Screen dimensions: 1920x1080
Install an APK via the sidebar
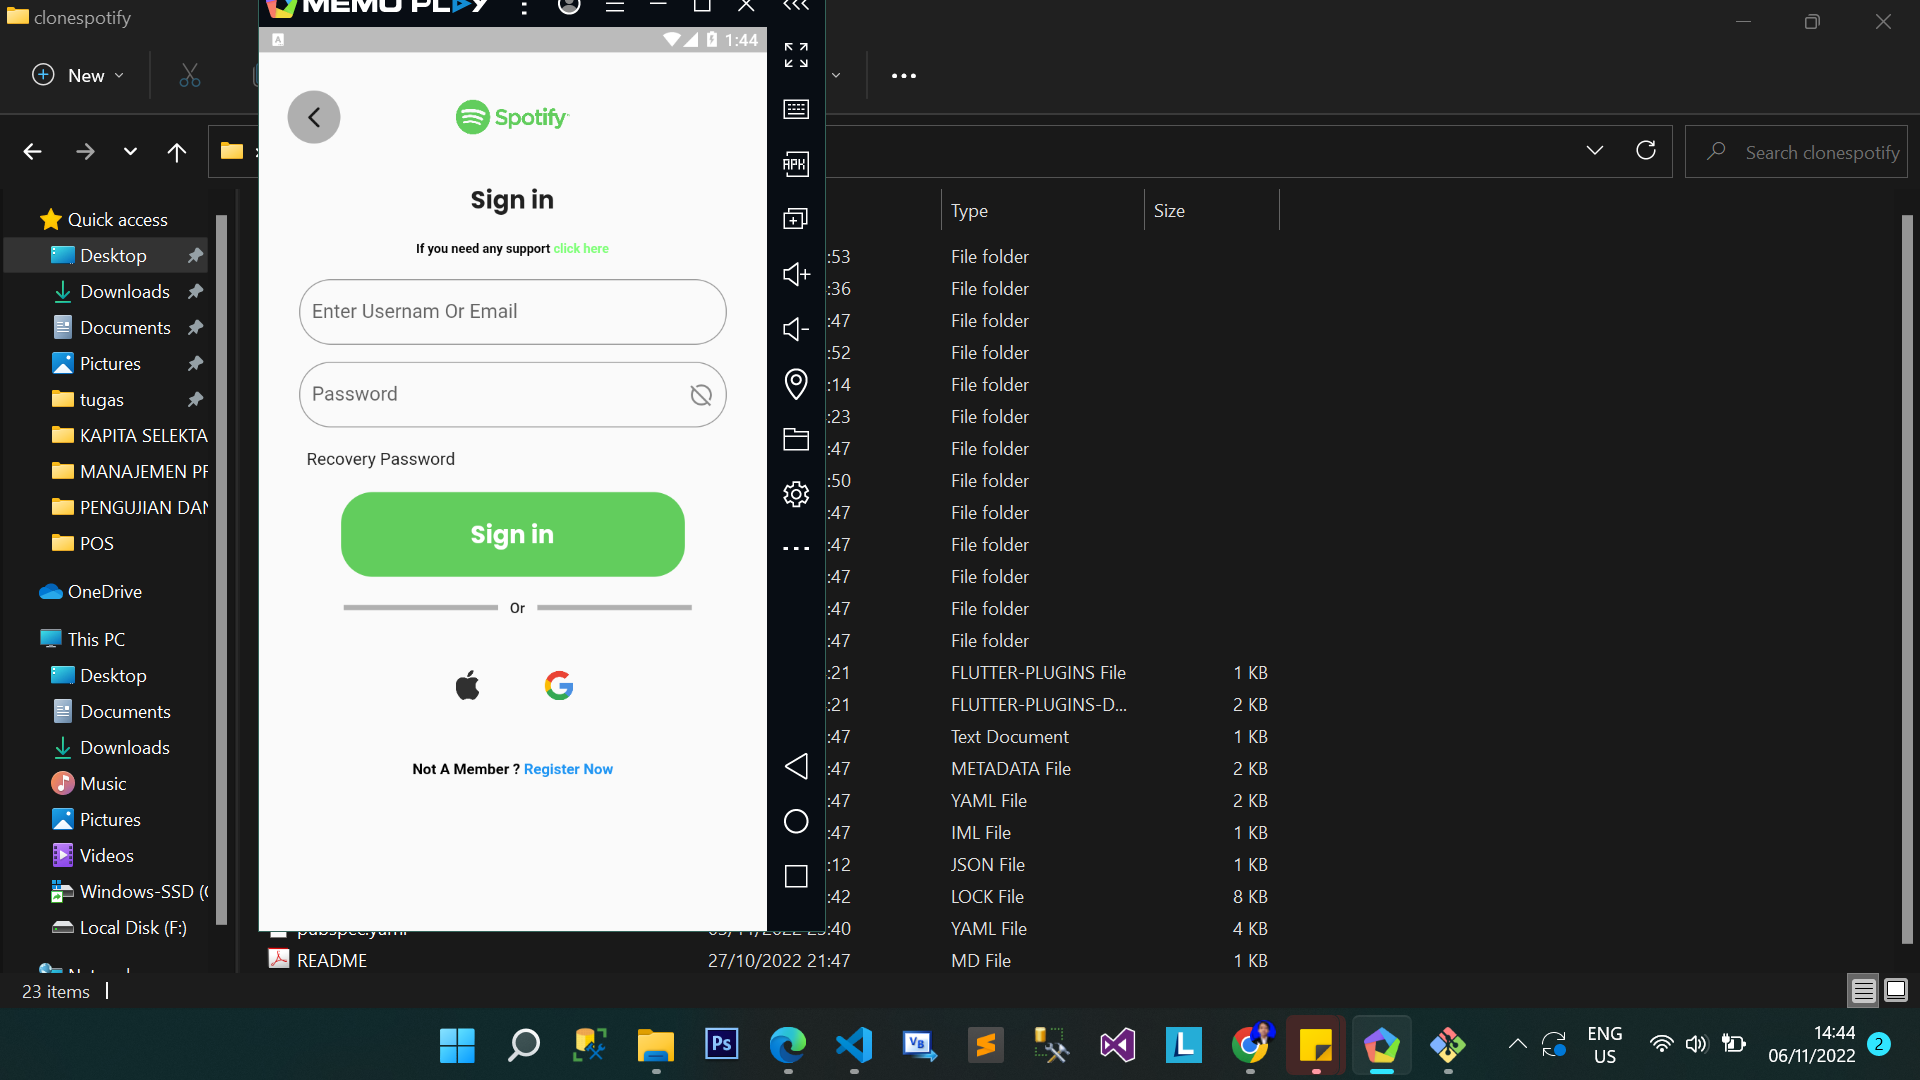pos(796,164)
